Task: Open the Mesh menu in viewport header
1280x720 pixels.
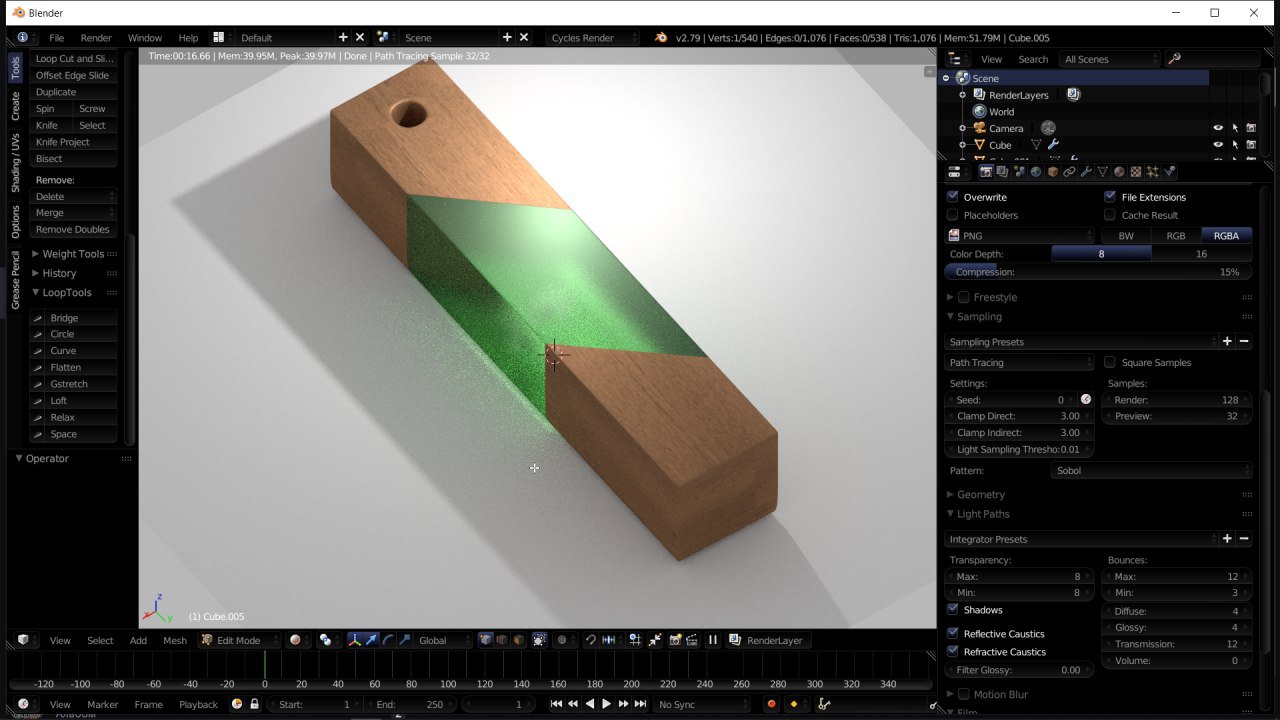Action: (175, 640)
